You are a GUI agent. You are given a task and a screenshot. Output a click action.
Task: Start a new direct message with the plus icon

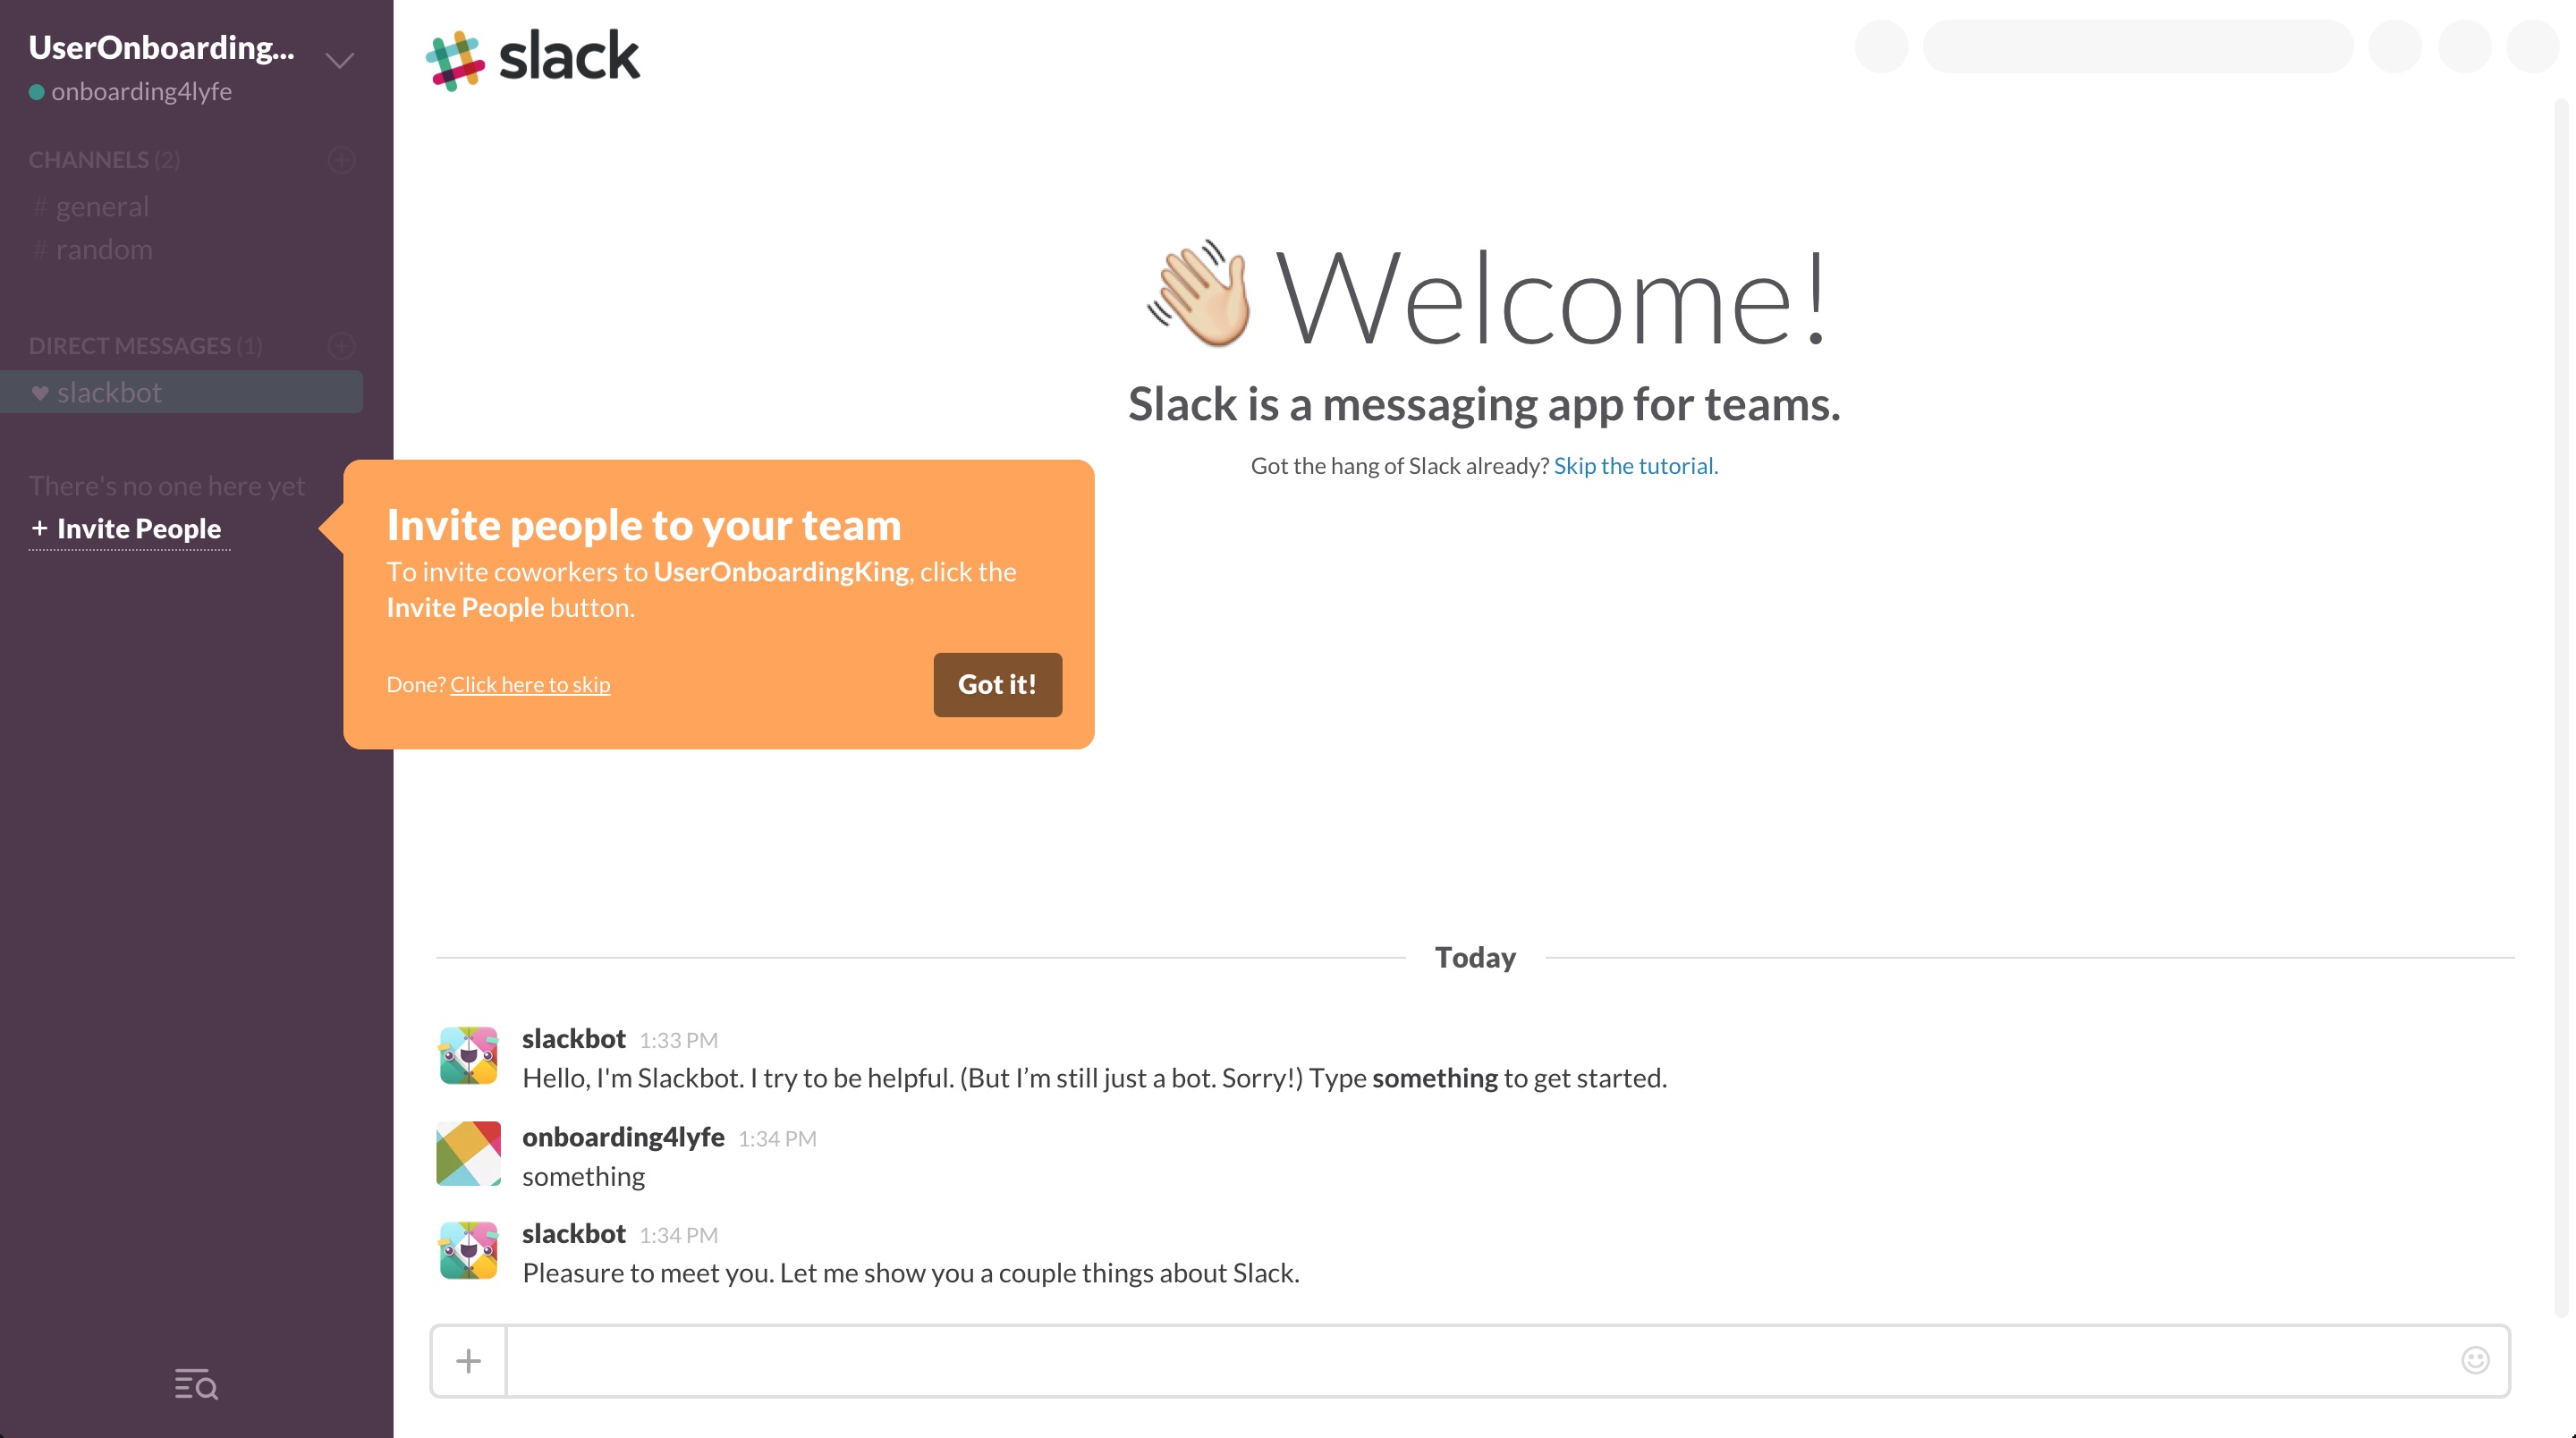click(341, 346)
